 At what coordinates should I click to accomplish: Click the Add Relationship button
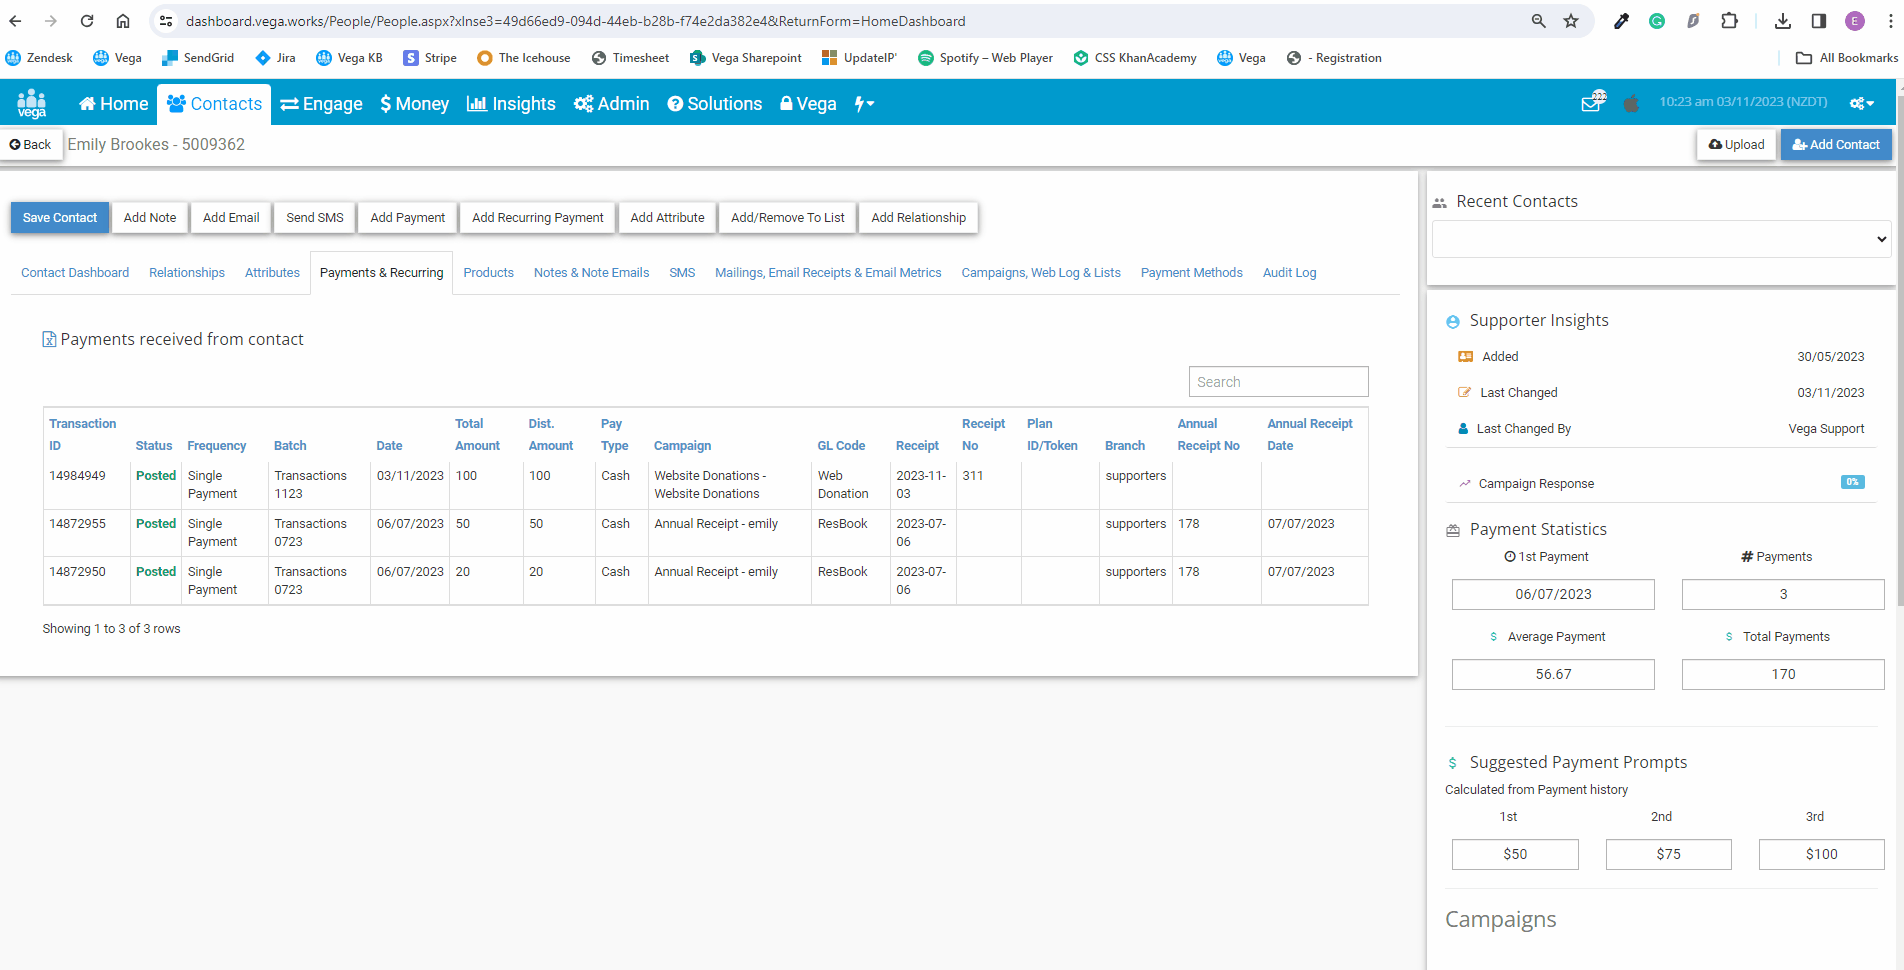click(919, 218)
